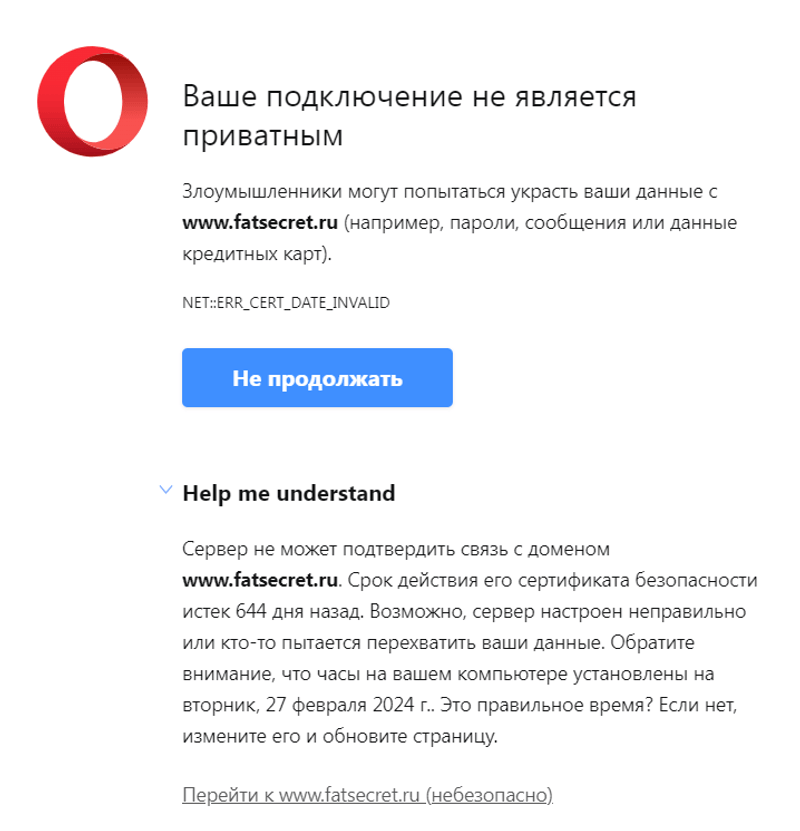
Task: Click the "Help me understand" label
Action: click(x=288, y=493)
